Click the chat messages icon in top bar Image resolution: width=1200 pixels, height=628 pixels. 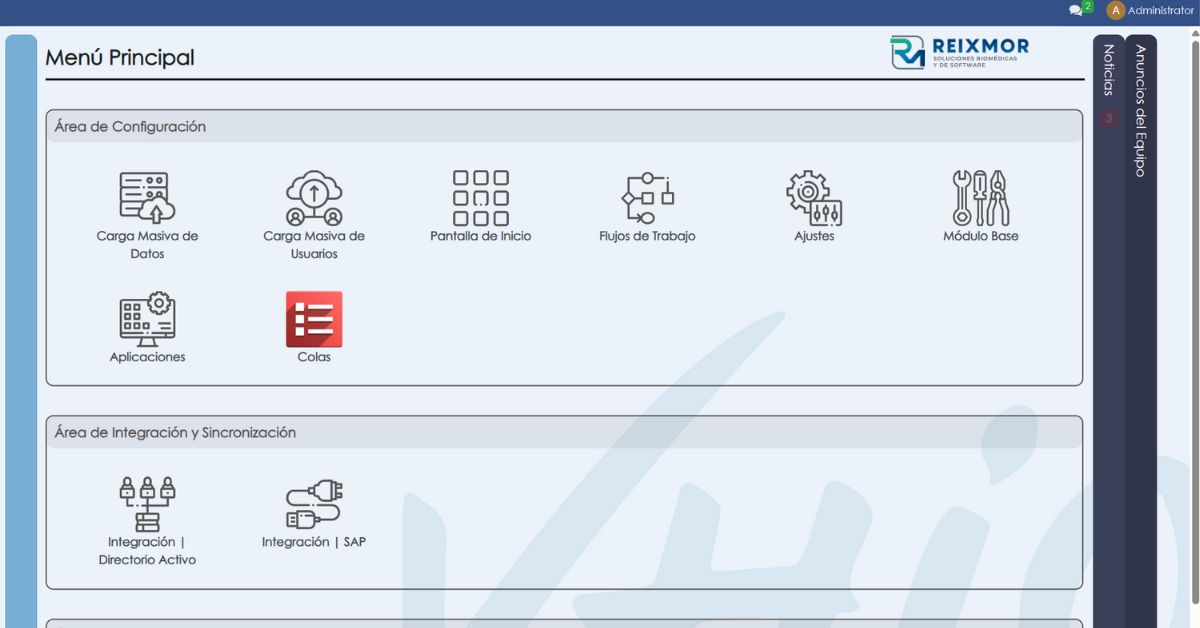[x=1076, y=10]
